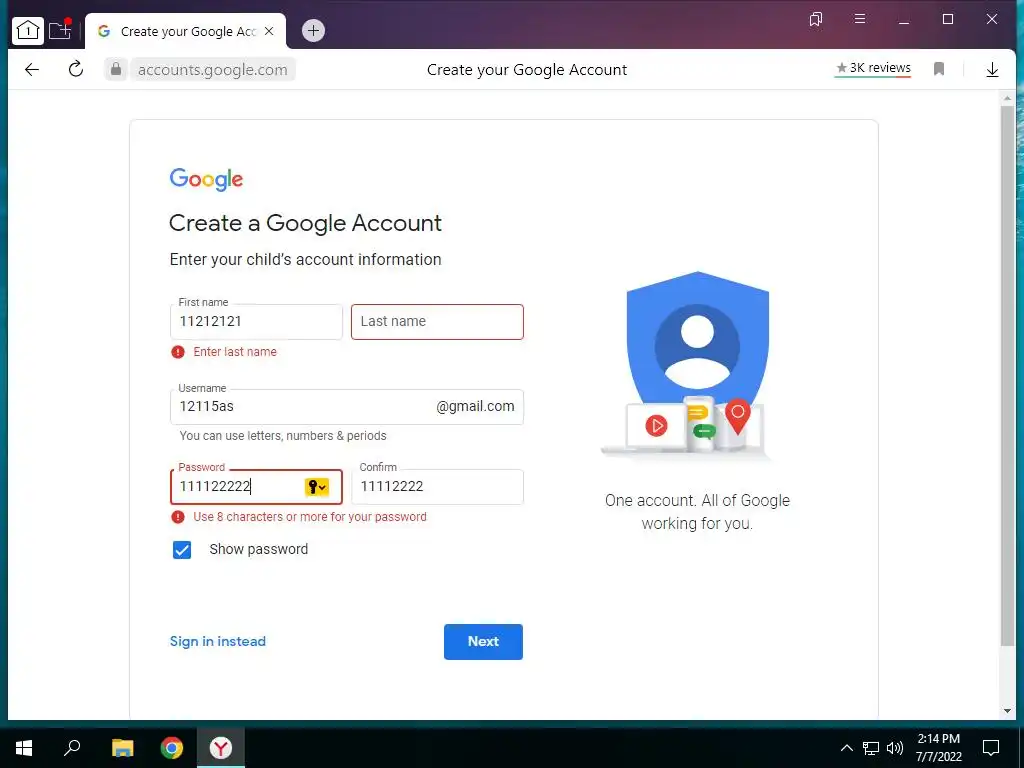This screenshot has width=1024, height=768.
Task: Switch to the Create your Google Account tab
Action: pyautogui.click(x=185, y=31)
